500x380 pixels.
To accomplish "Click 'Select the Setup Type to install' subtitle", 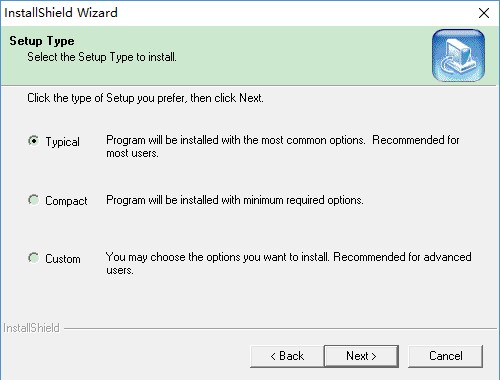I will tap(102, 57).
